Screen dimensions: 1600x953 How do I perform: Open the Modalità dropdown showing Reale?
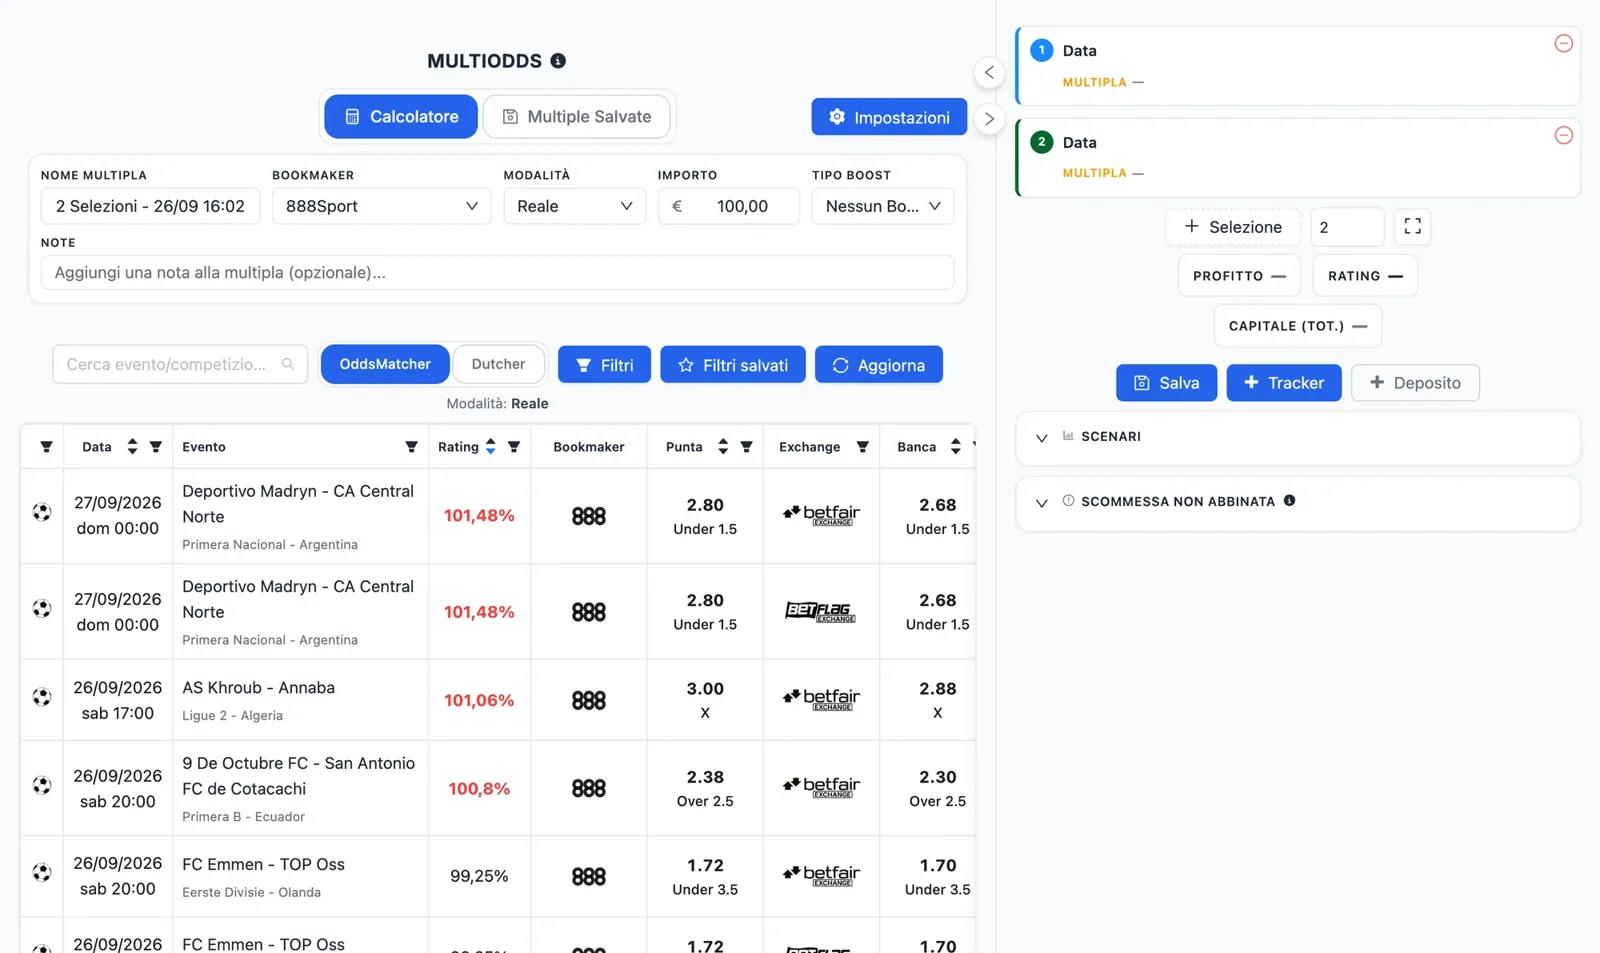(575, 206)
